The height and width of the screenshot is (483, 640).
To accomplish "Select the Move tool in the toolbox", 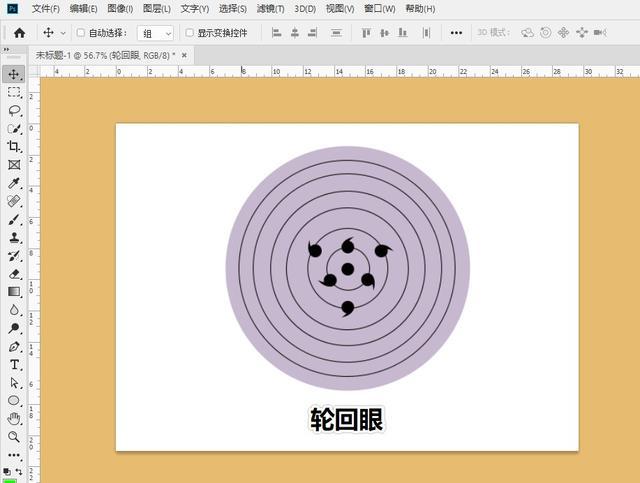I will [13, 74].
